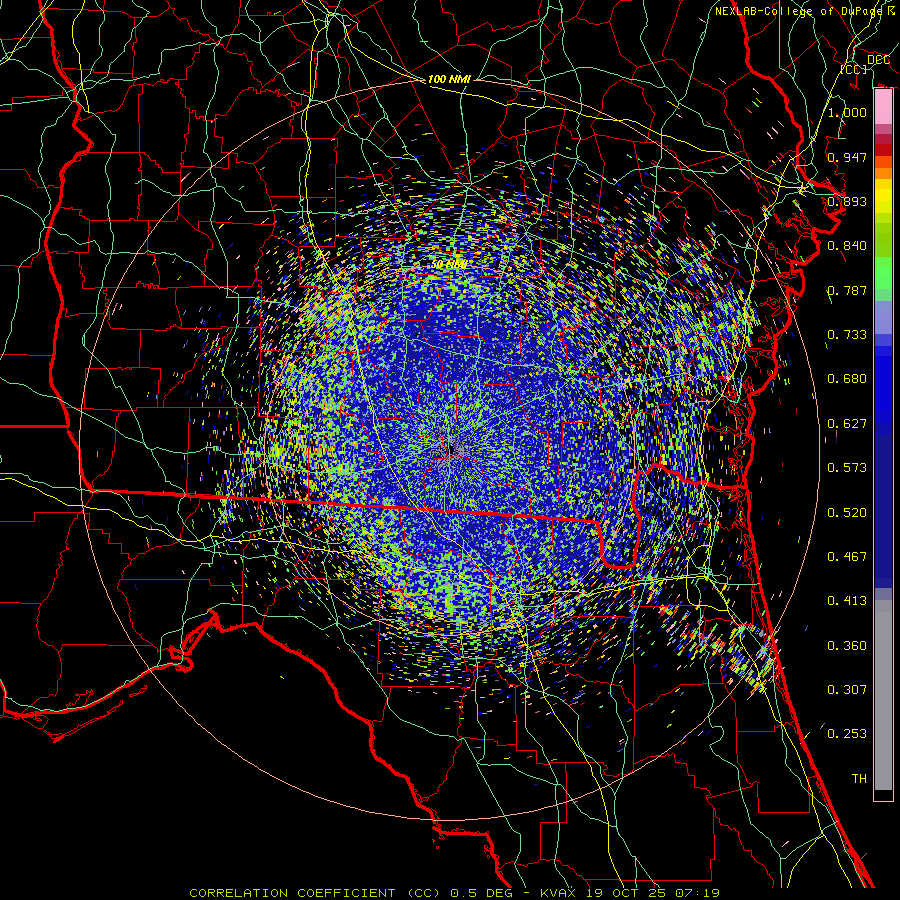Image resolution: width=900 pixels, height=900 pixels.
Task: Click the 0.840 legend value
Action: pyautogui.click(x=847, y=245)
